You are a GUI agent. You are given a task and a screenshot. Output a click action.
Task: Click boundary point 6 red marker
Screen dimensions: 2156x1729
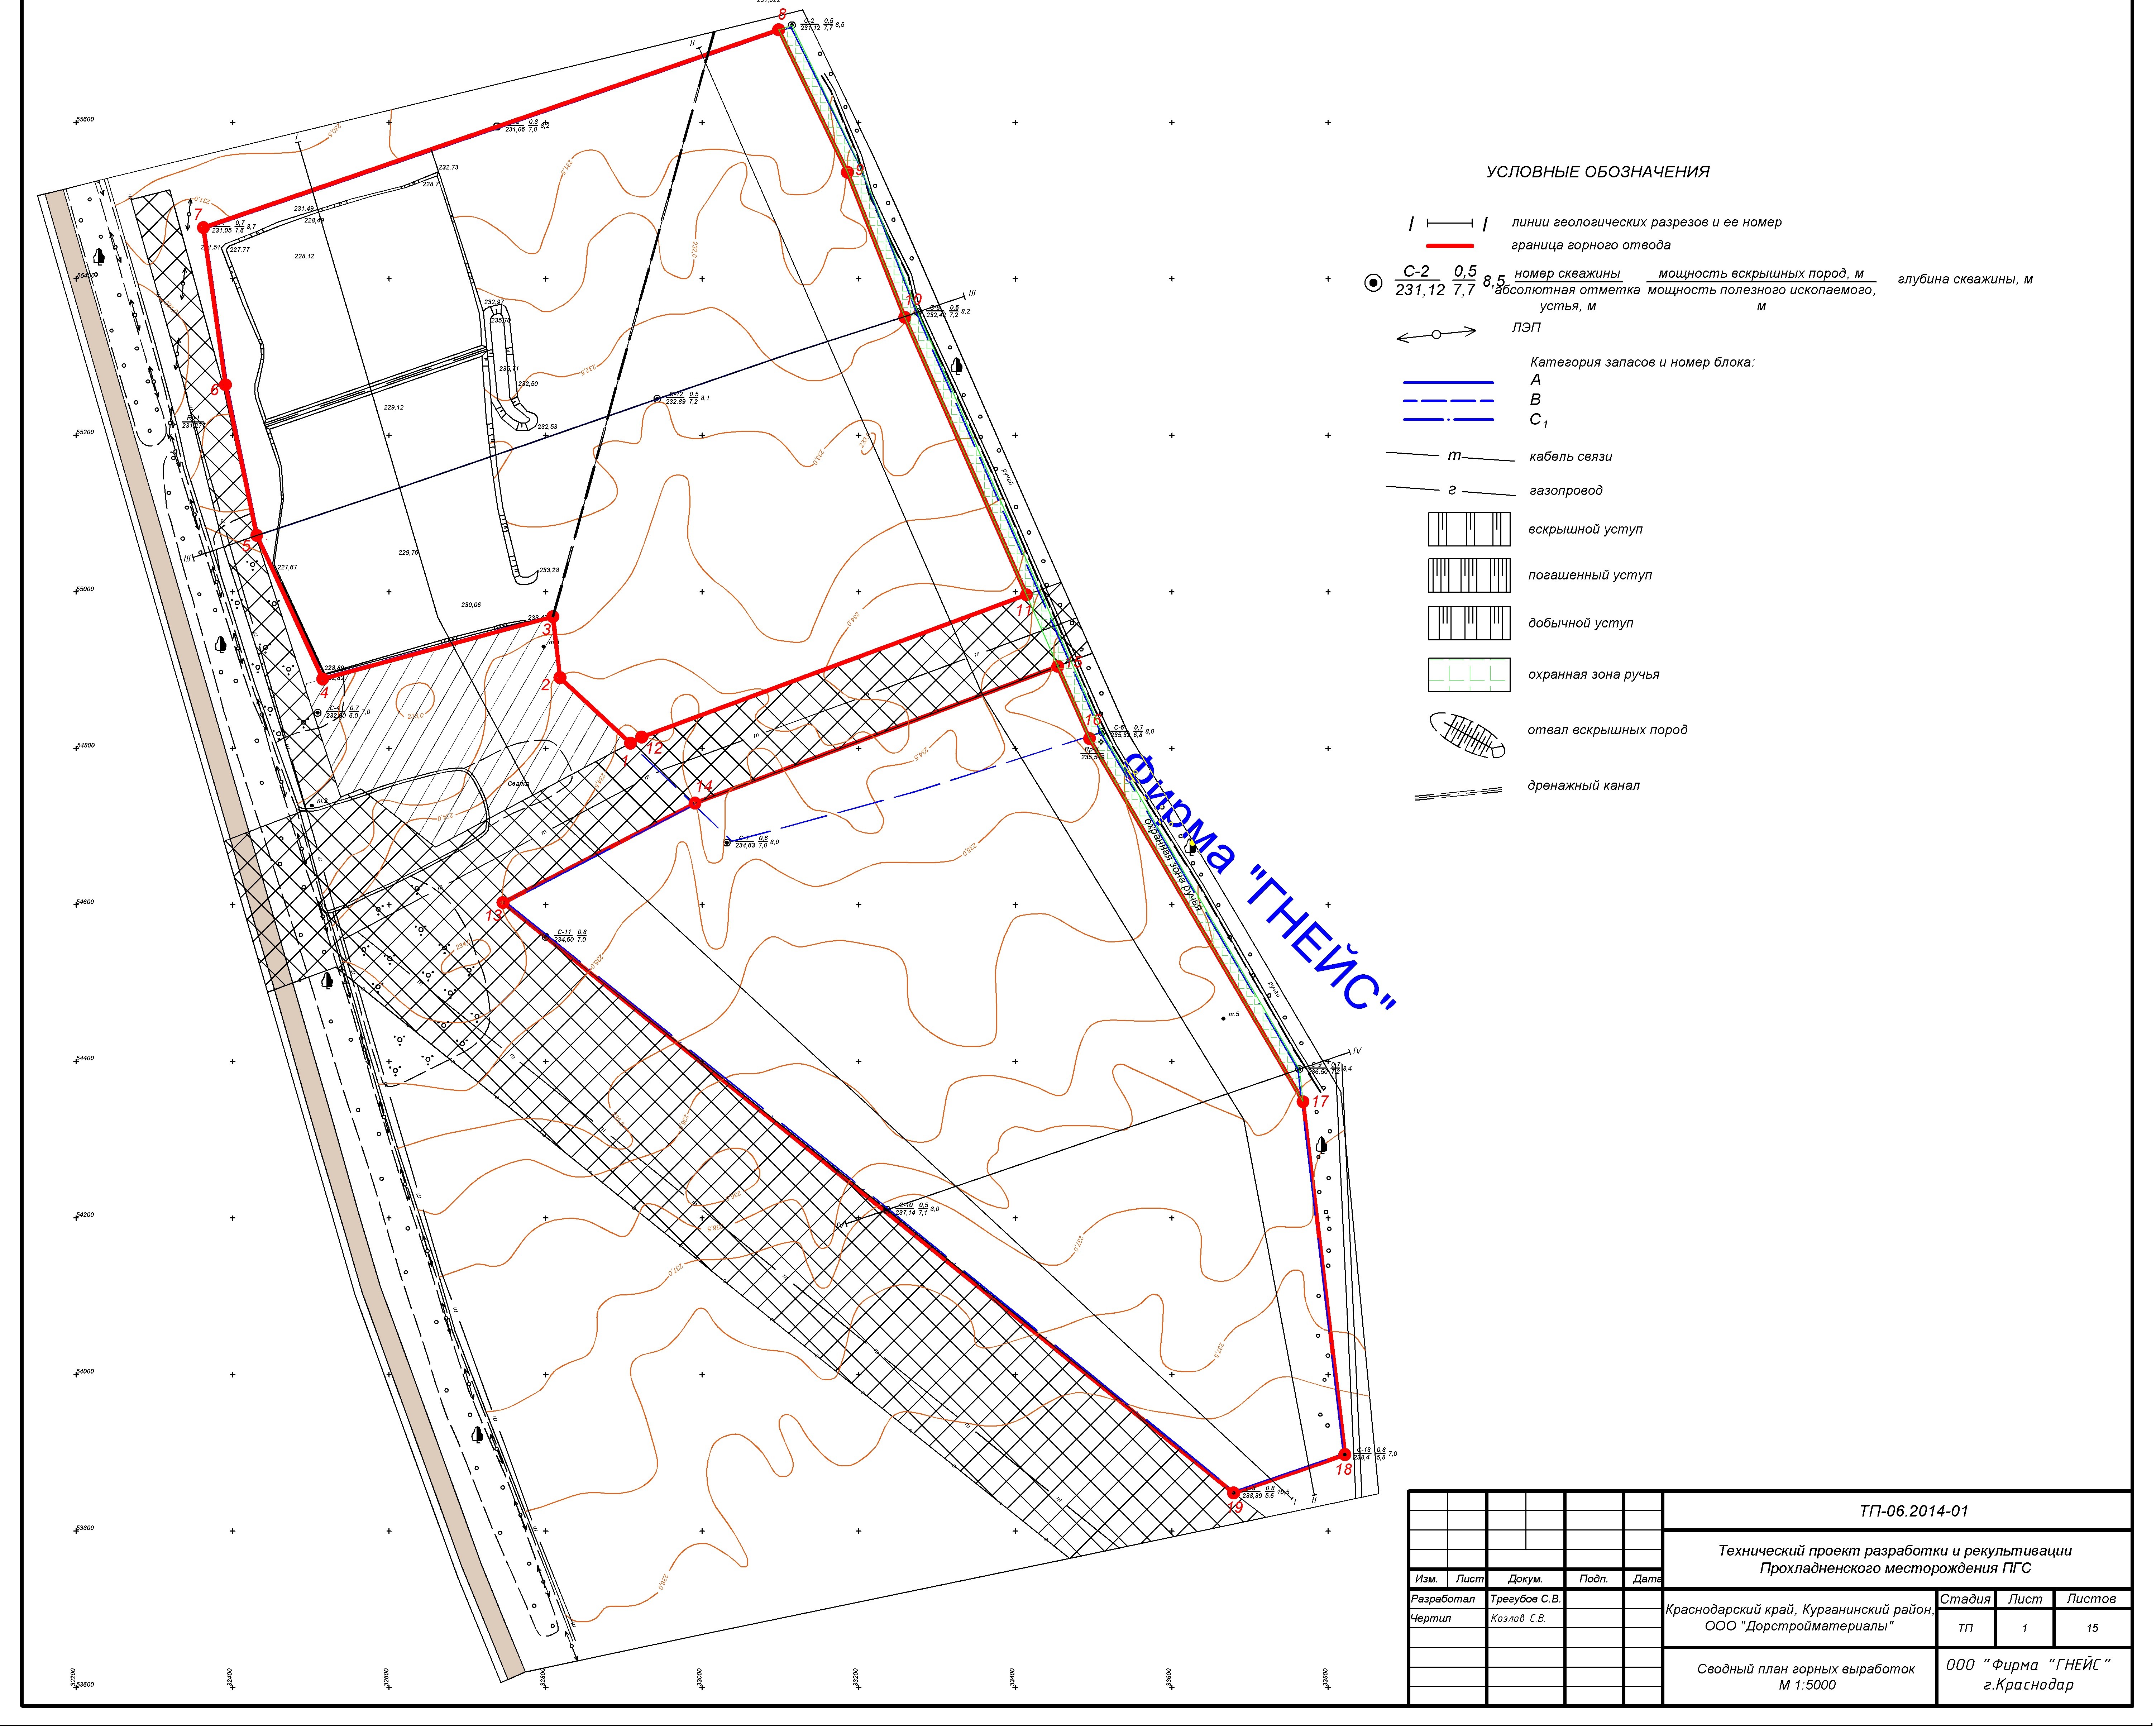[x=226, y=385]
